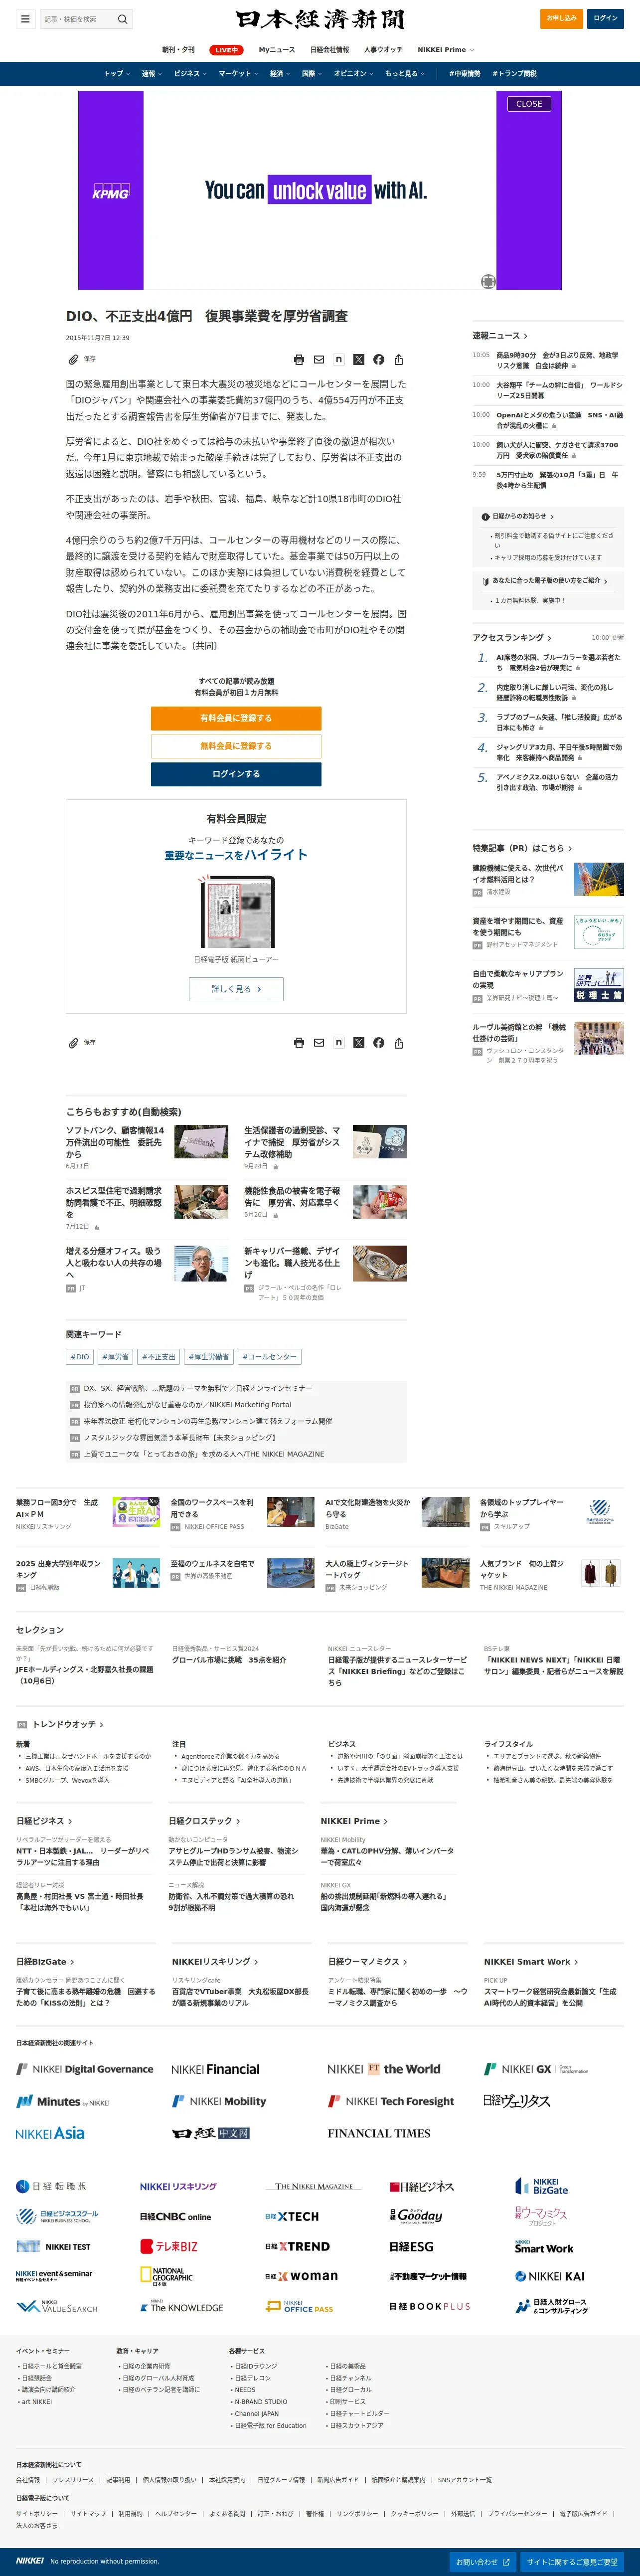Open Myニュース in the header
Viewport: 640px width, 2576px height.
click(x=277, y=49)
